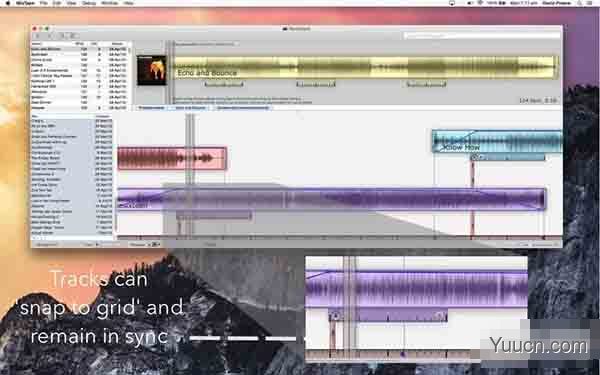Open the Edit menu
The height and width of the screenshot is (375, 600).
click(57, 3)
